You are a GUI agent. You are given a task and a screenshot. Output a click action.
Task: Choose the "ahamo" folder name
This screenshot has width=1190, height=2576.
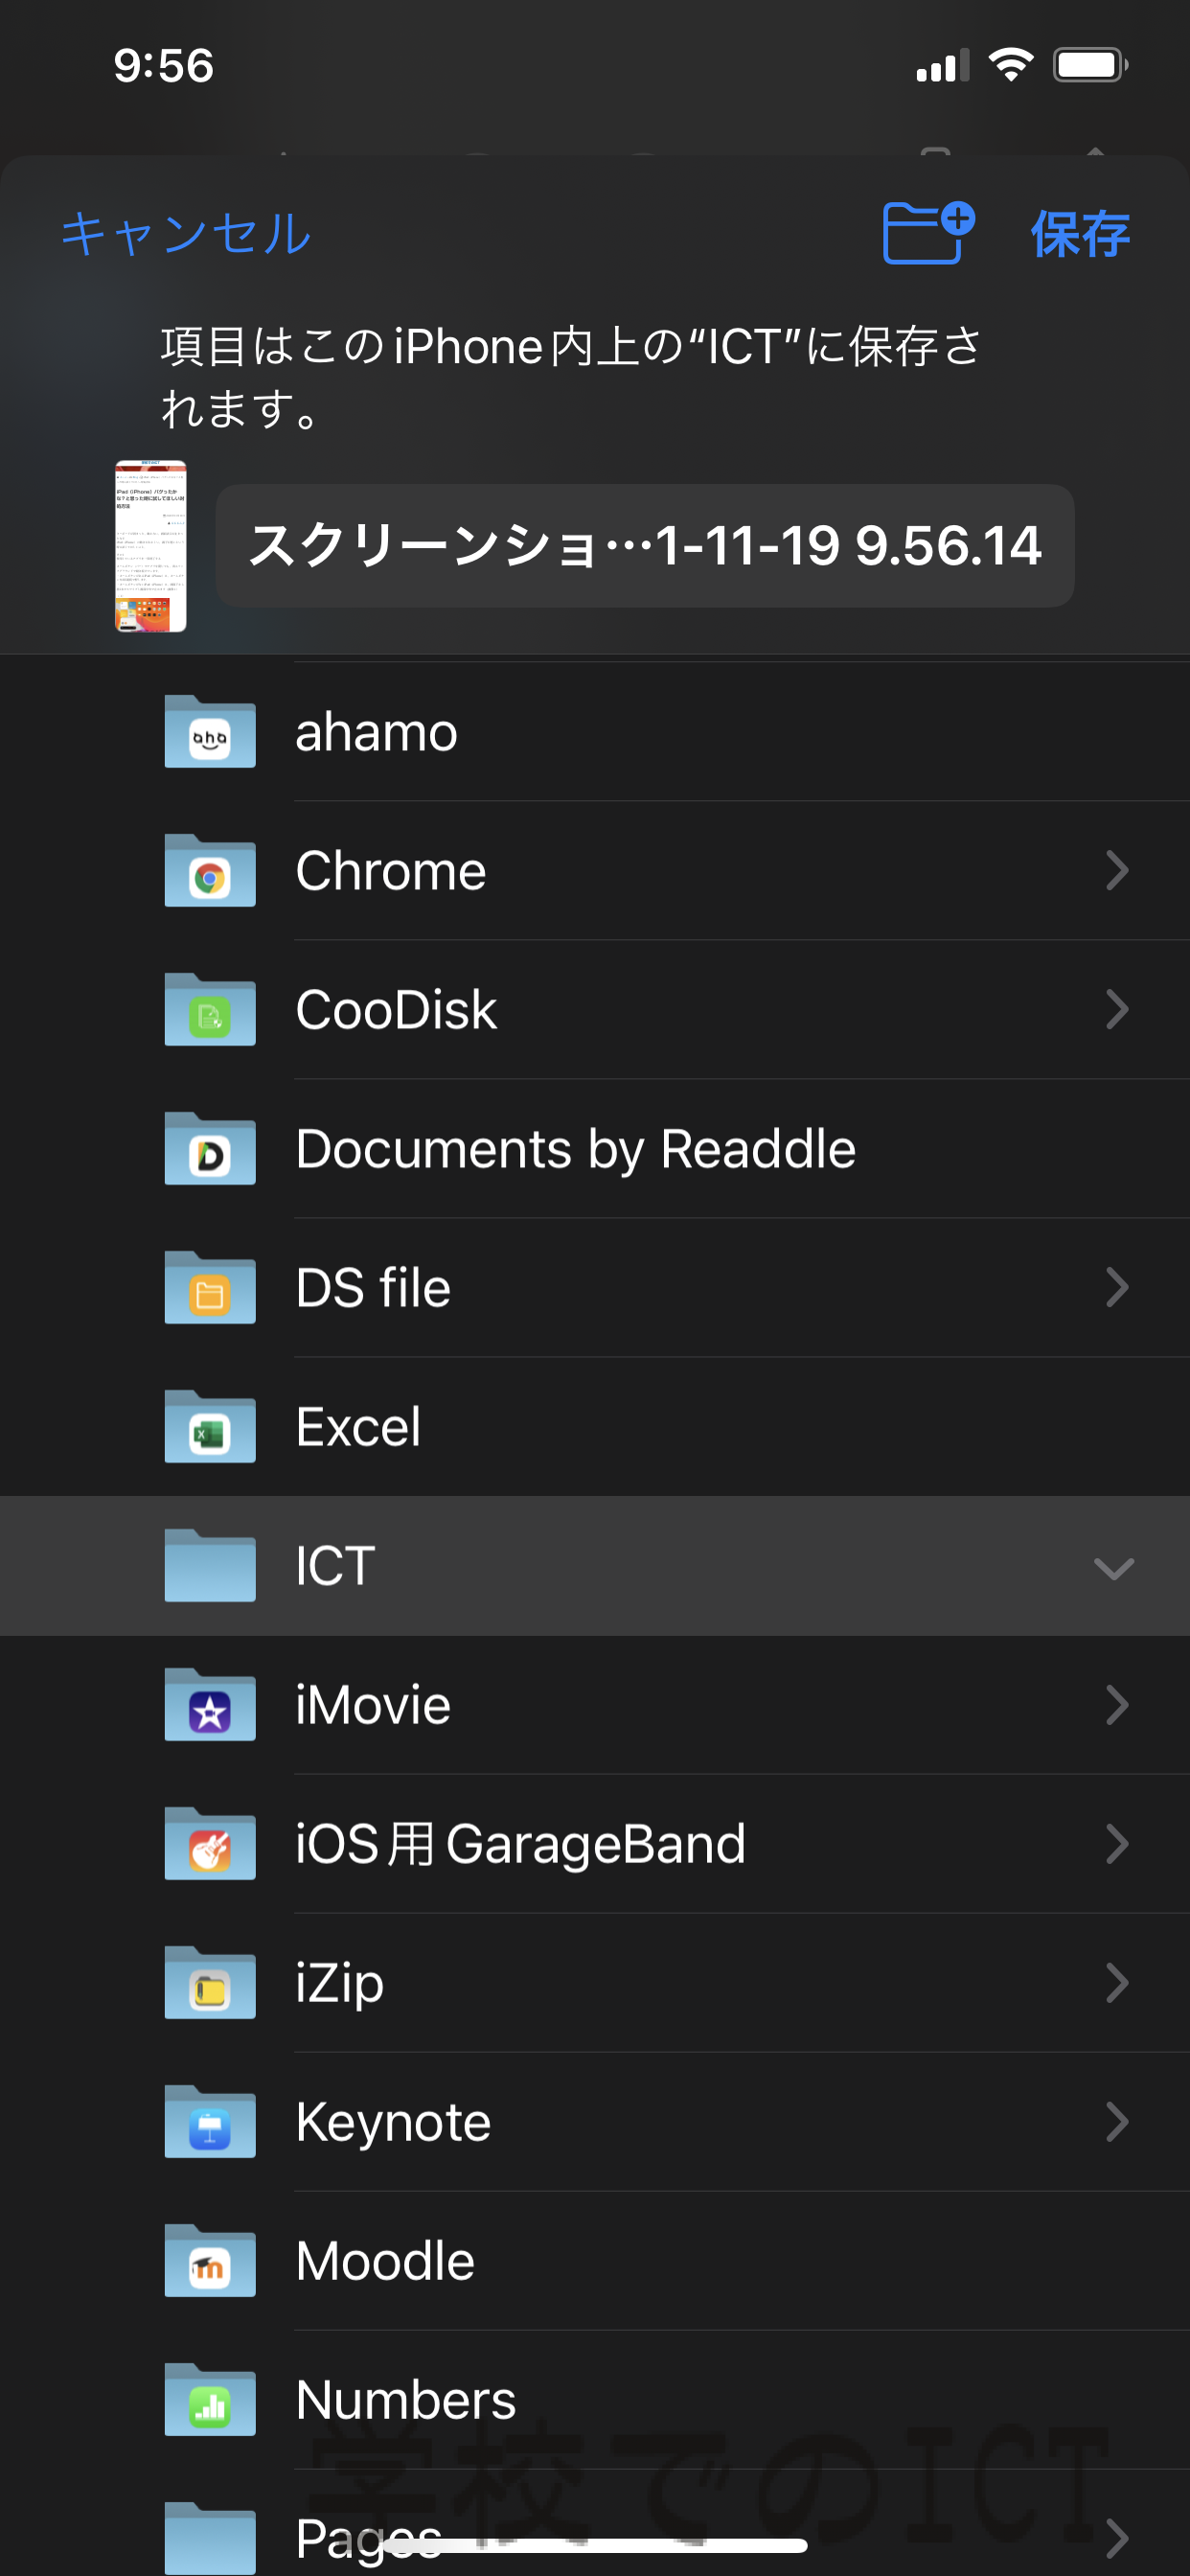click(377, 733)
